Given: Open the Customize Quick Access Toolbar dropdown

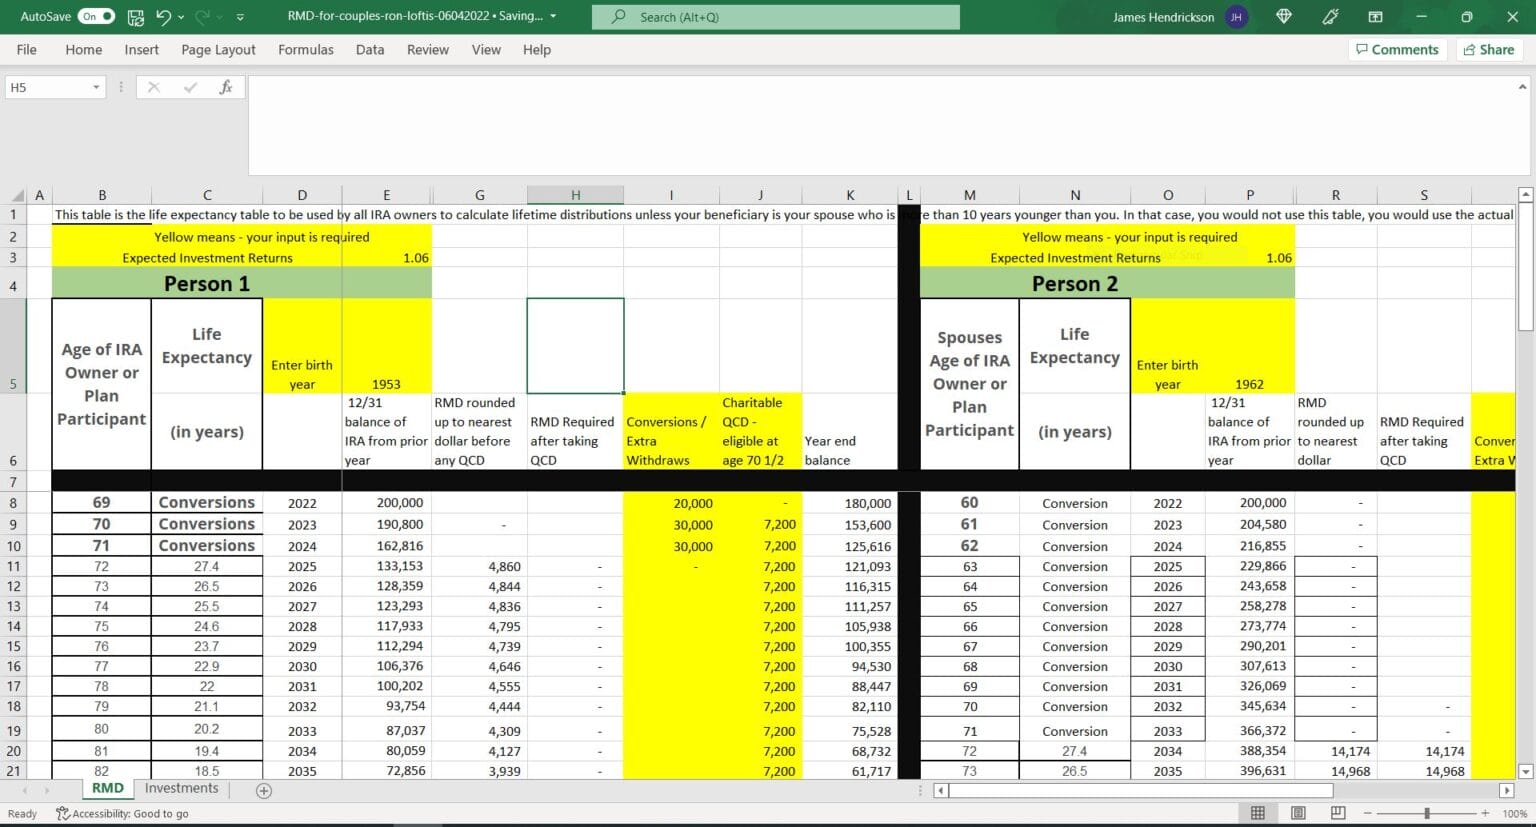Looking at the screenshot, I should (x=239, y=16).
